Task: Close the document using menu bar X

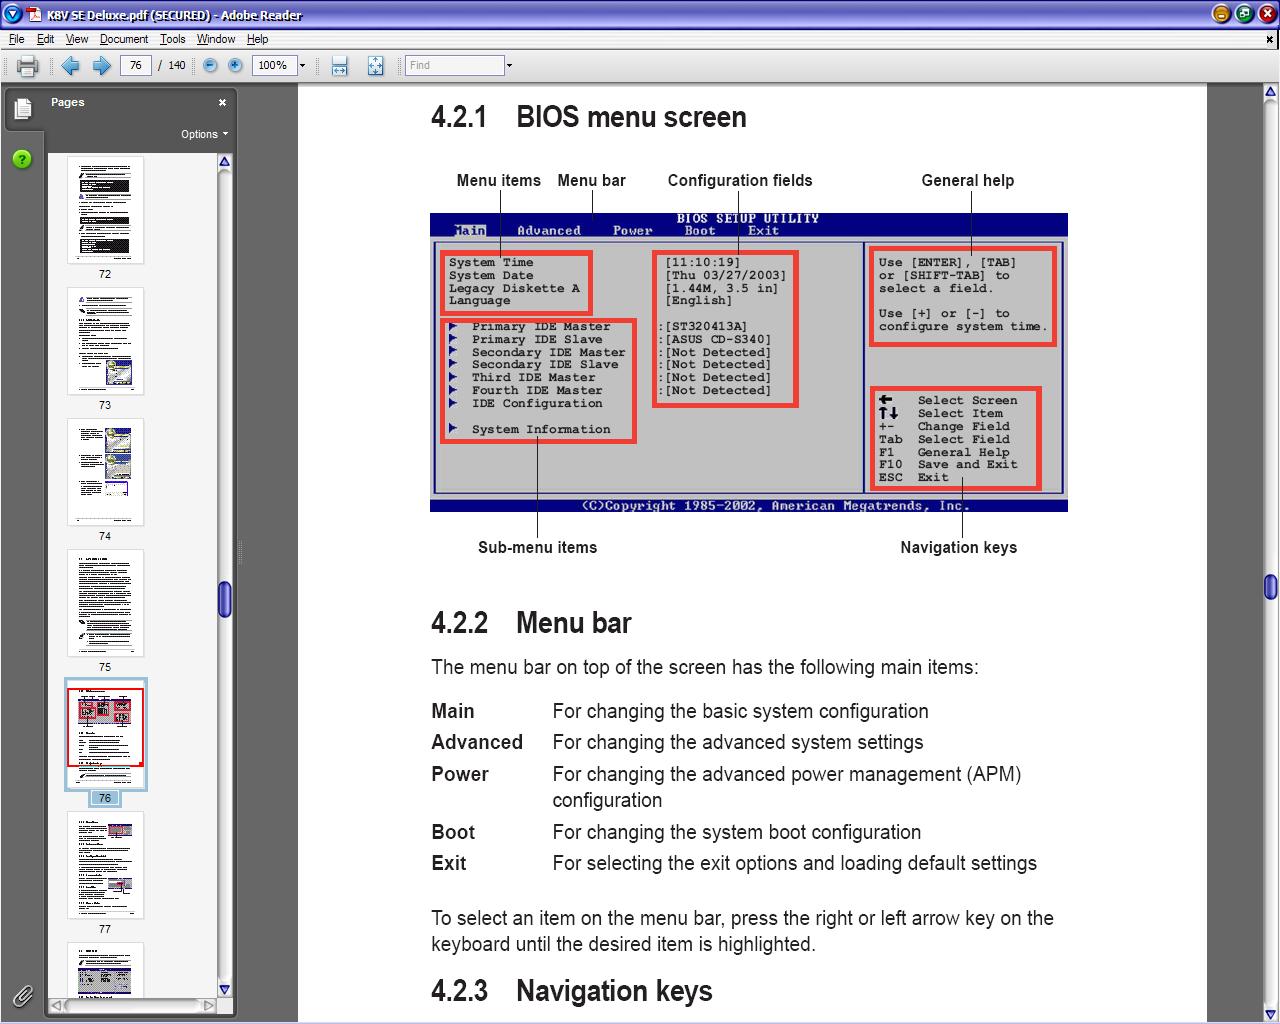Action: 1270,40
